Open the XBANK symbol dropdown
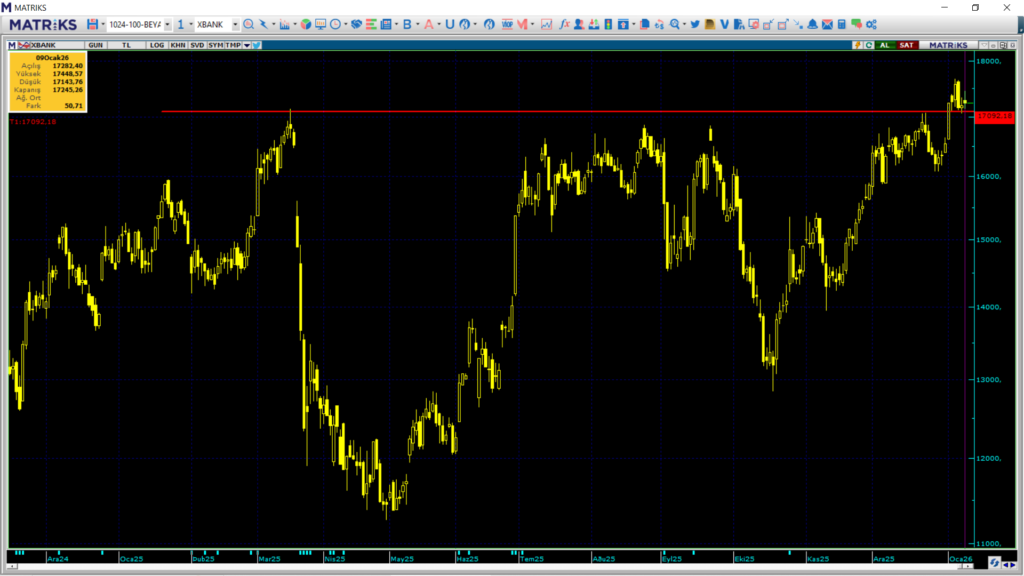Screen dimensions: 1024x576 click(x=235, y=24)
